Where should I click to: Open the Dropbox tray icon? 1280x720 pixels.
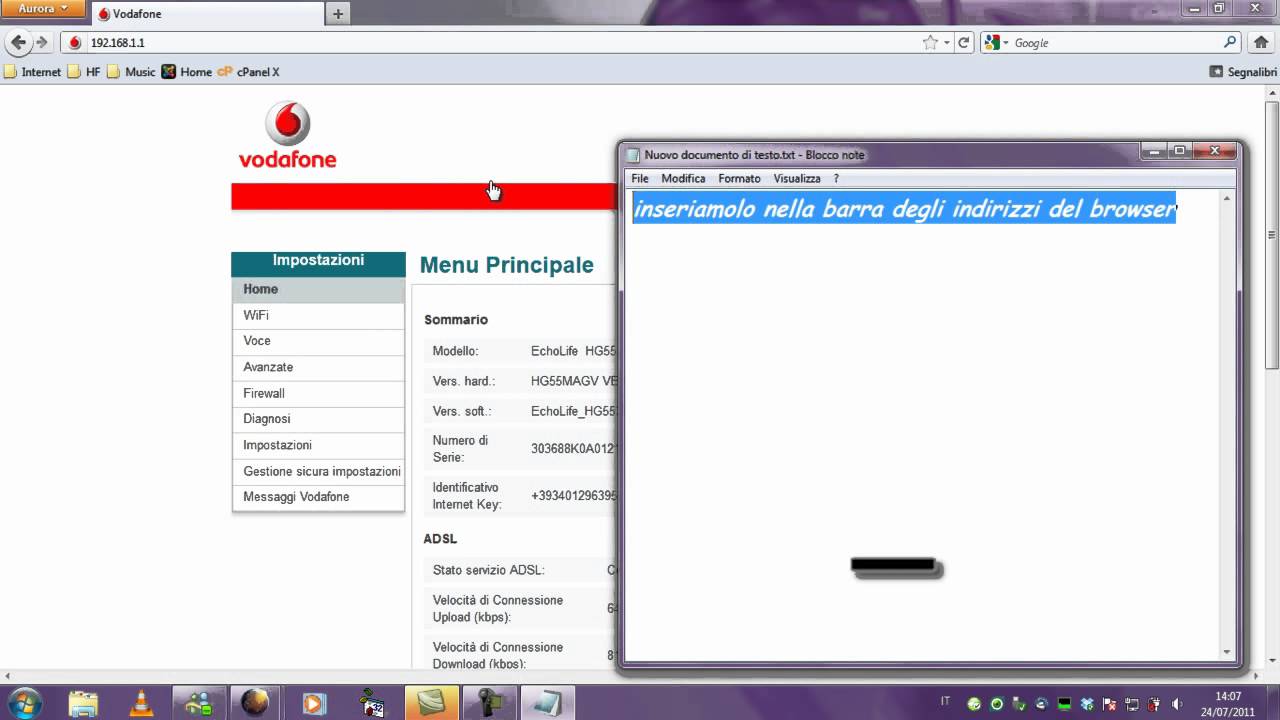coord(1087,703)
